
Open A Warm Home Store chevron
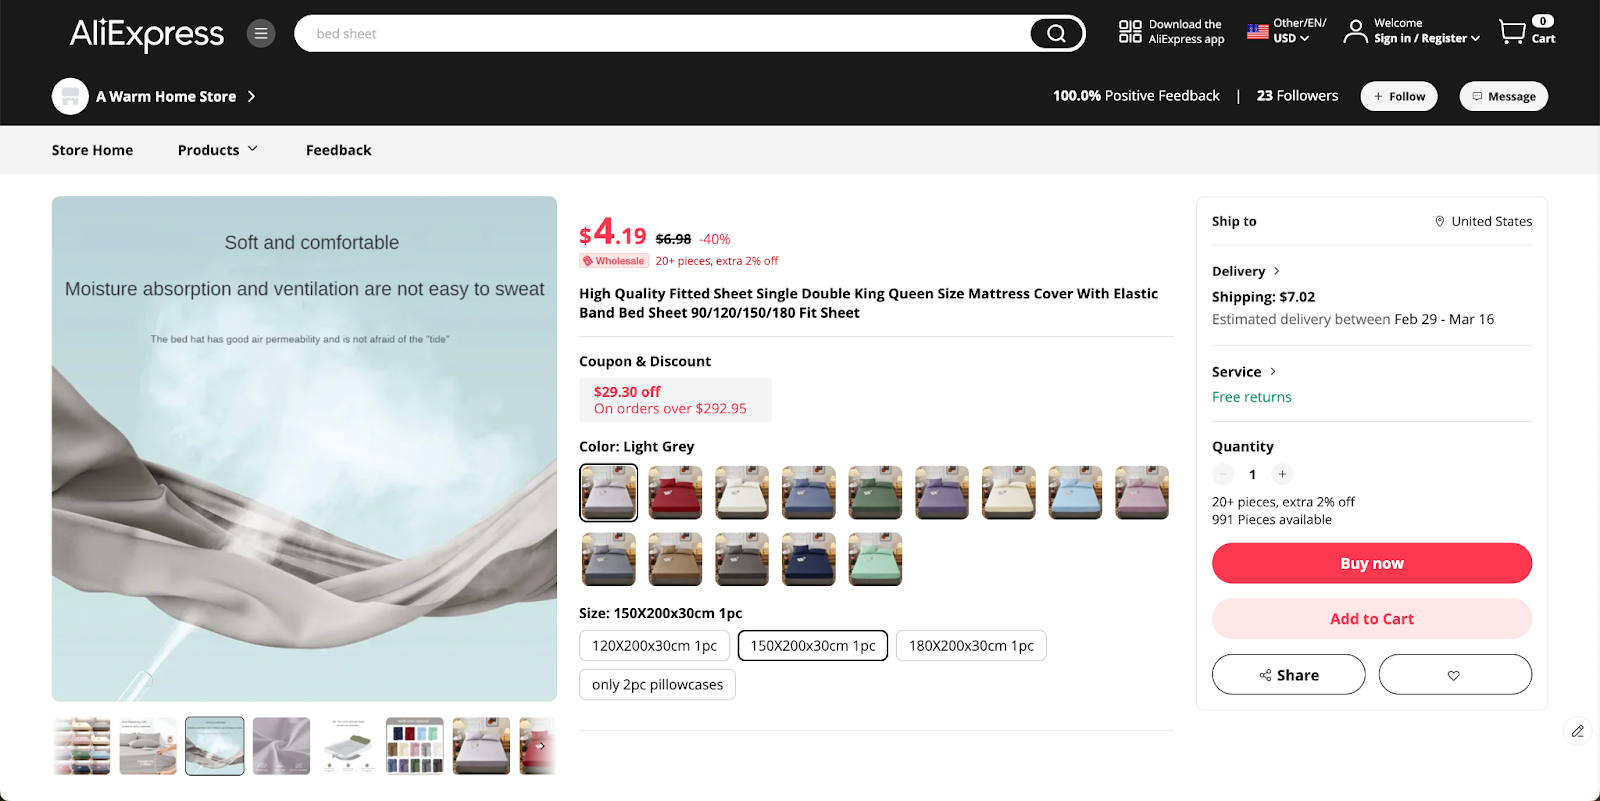pyautogui.click(x=251, y=96)
